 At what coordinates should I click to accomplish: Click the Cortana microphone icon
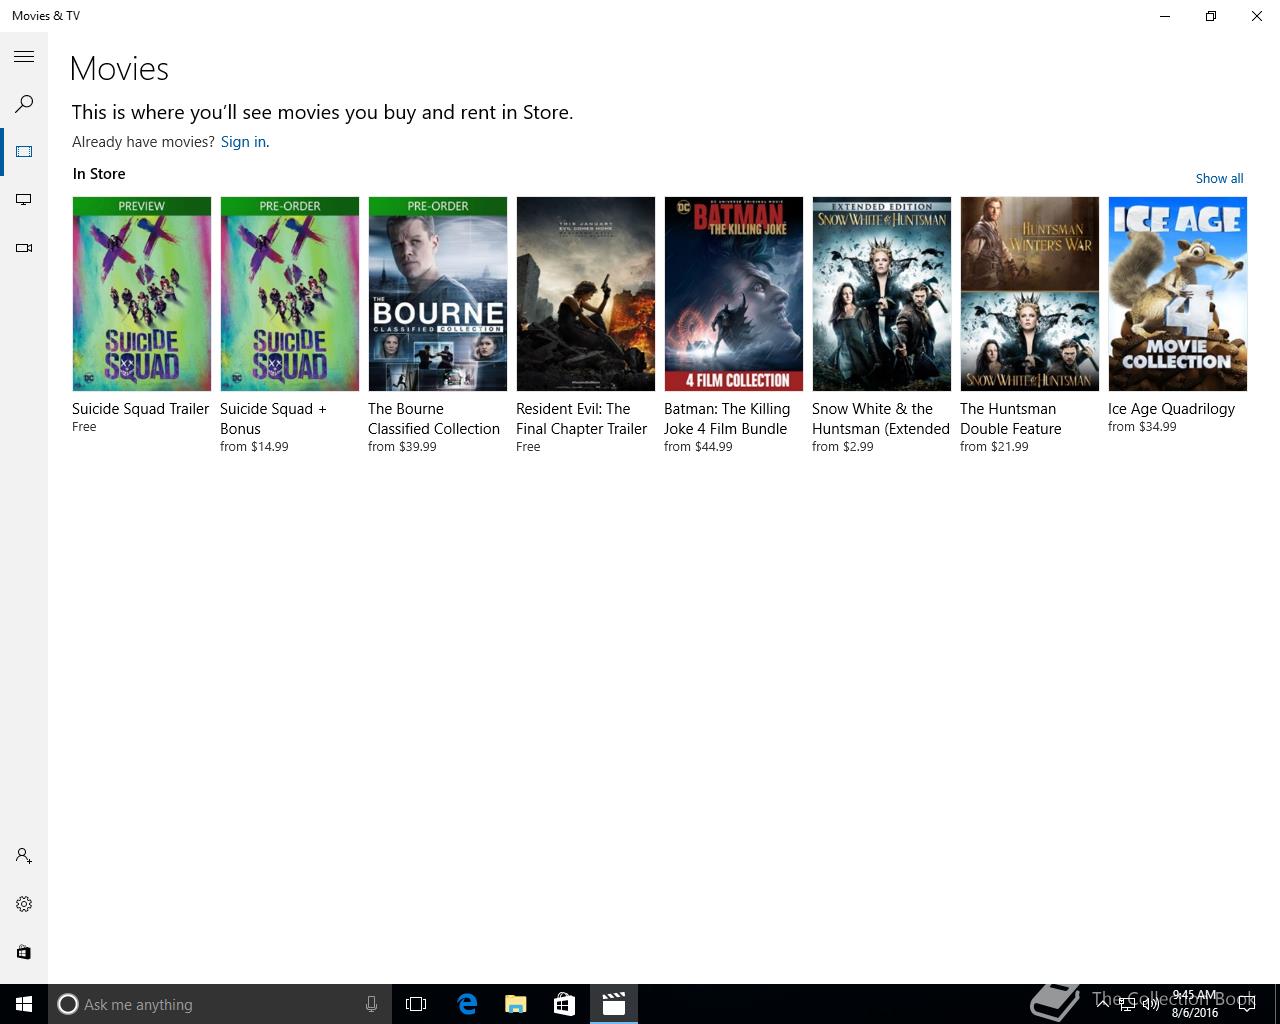[371, 1004]
